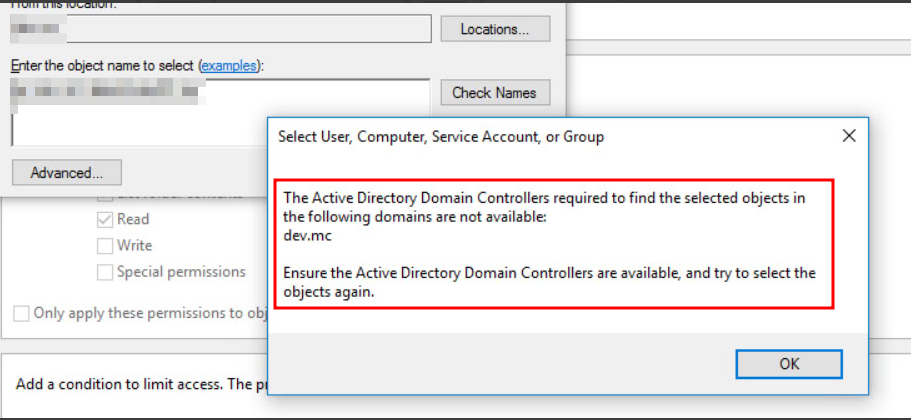Click the 'Ensure the Active Directory' message paragraph

click(x=549, y=282)
